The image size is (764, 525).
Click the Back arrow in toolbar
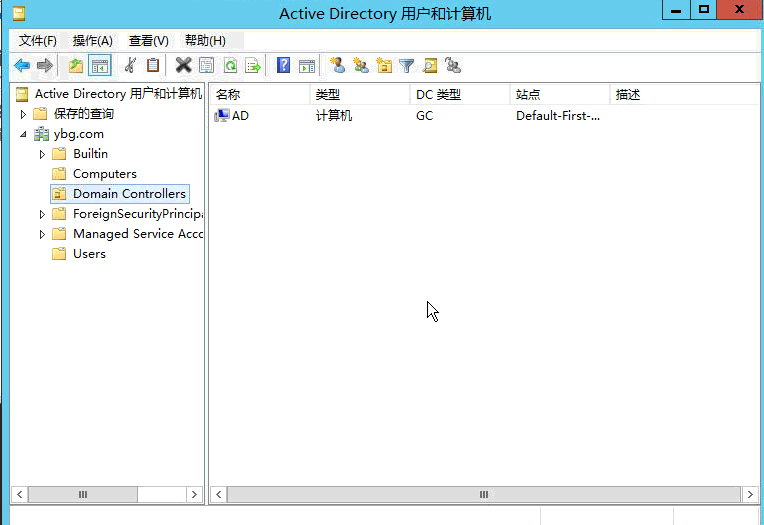(21, 66)
